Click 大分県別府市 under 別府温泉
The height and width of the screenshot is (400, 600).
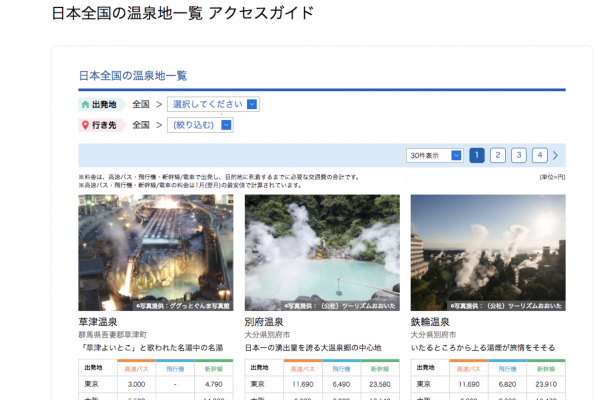coord(267,335)
